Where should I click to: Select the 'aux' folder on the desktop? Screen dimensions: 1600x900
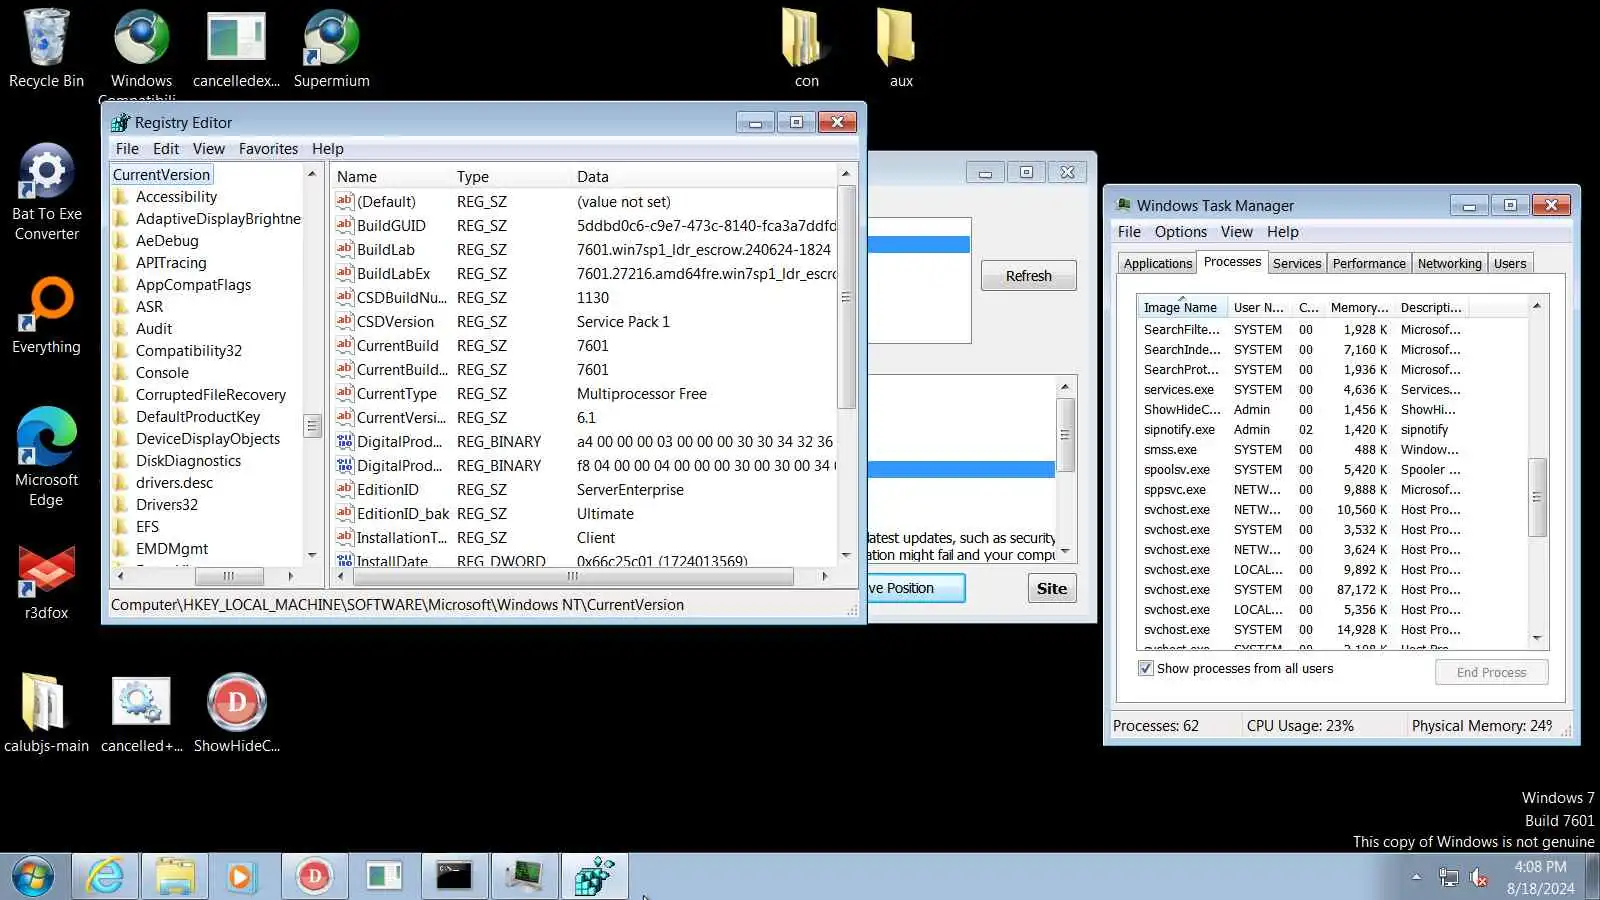(x=898, y=49)
